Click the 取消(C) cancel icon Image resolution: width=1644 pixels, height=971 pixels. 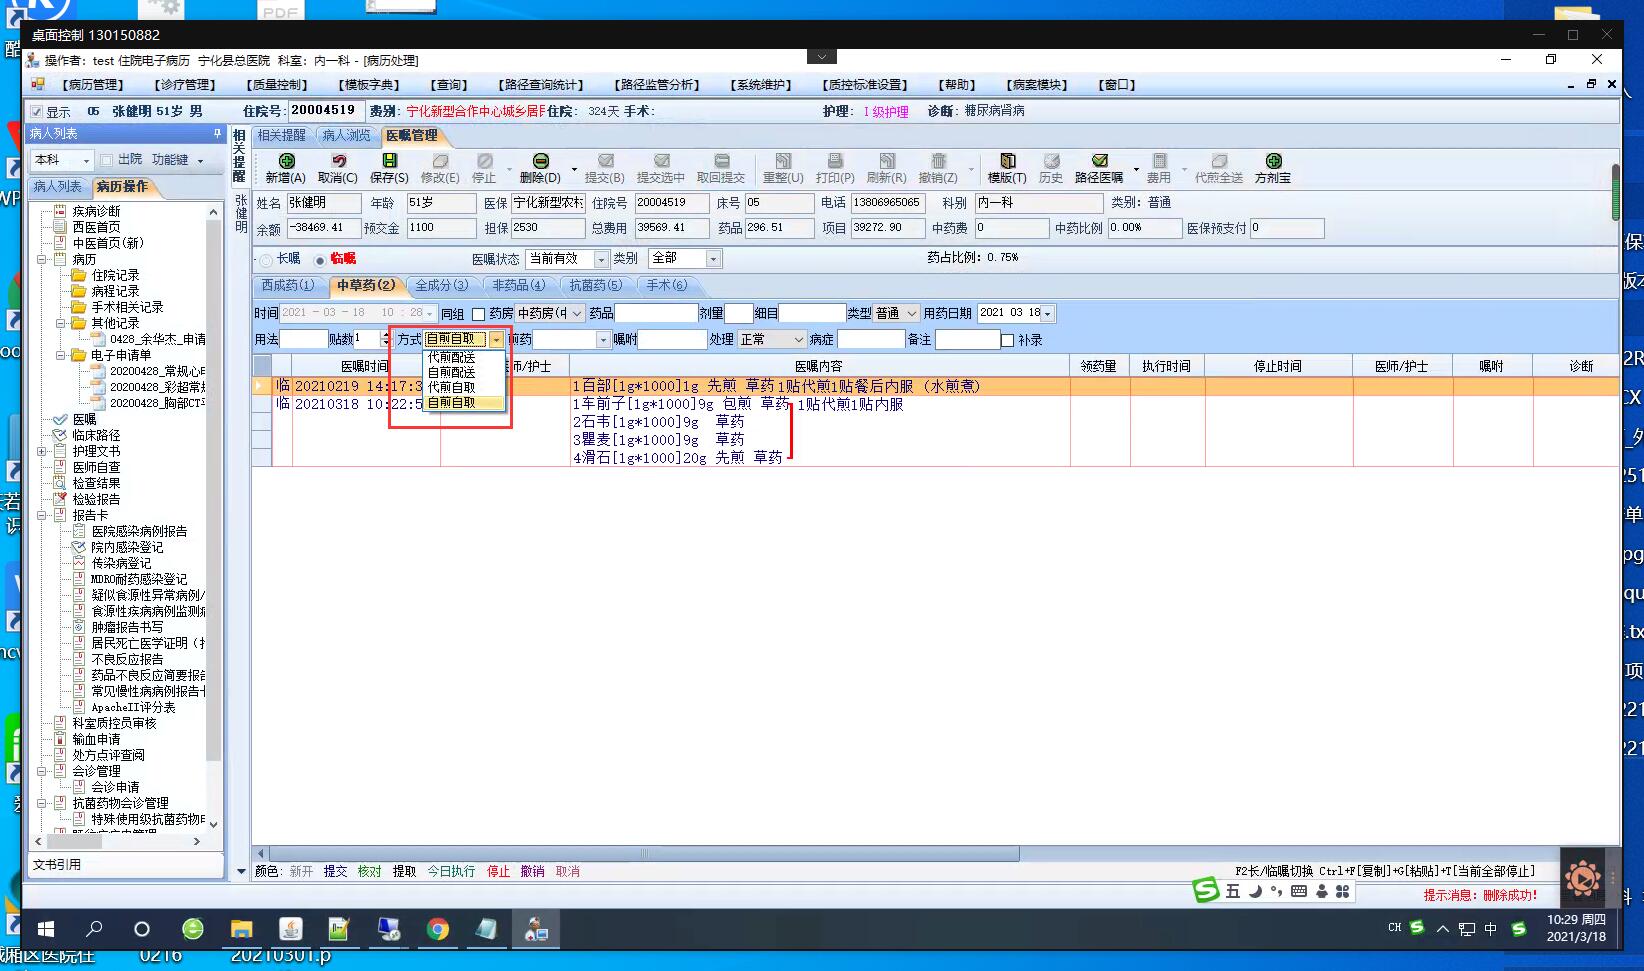(x=338, y=162)
